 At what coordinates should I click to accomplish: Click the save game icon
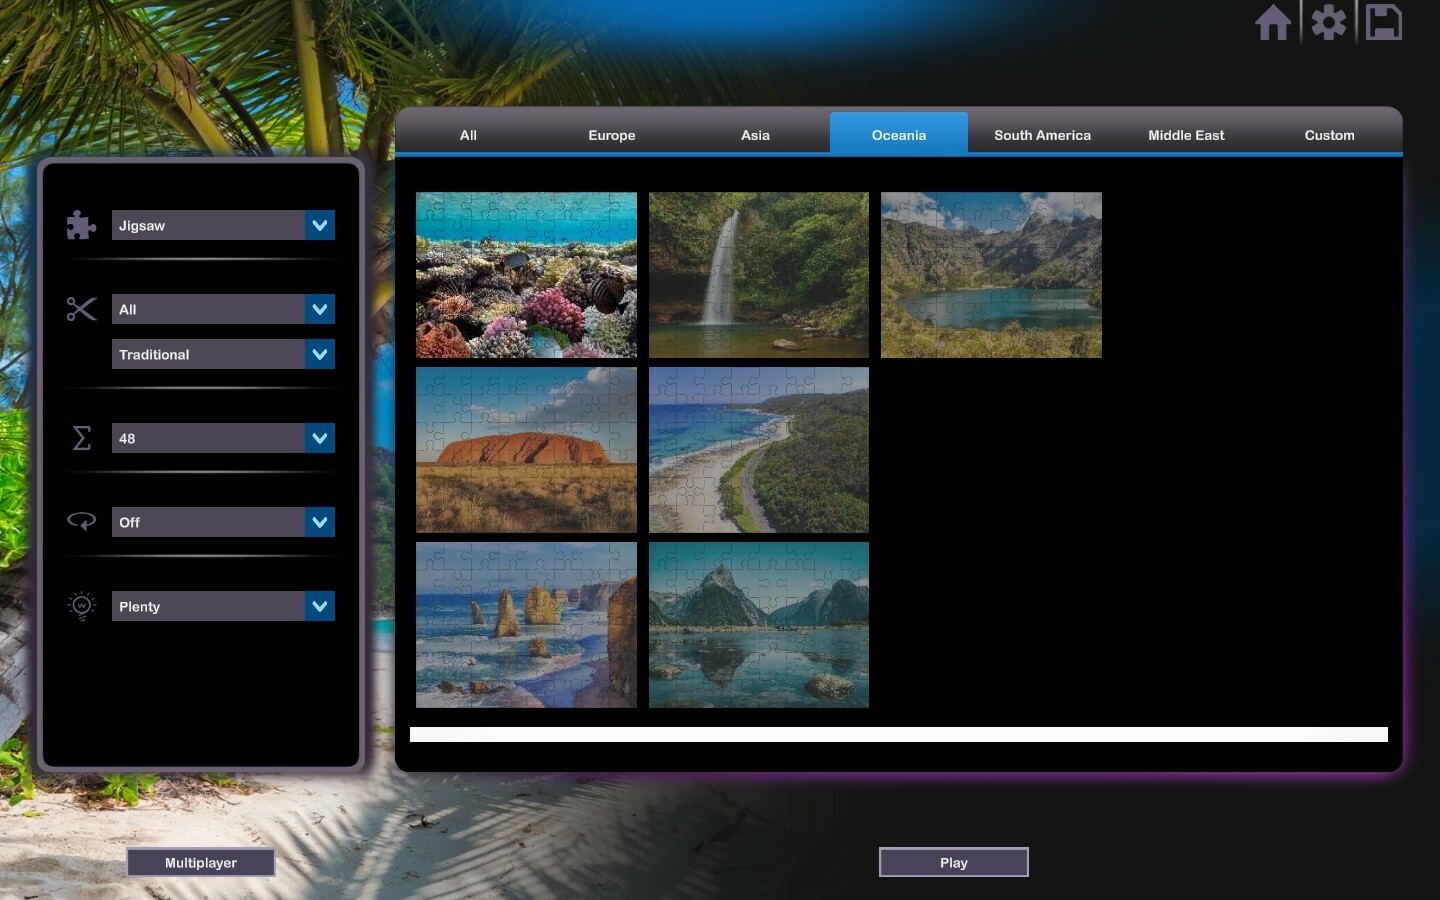click(1384, 22)
